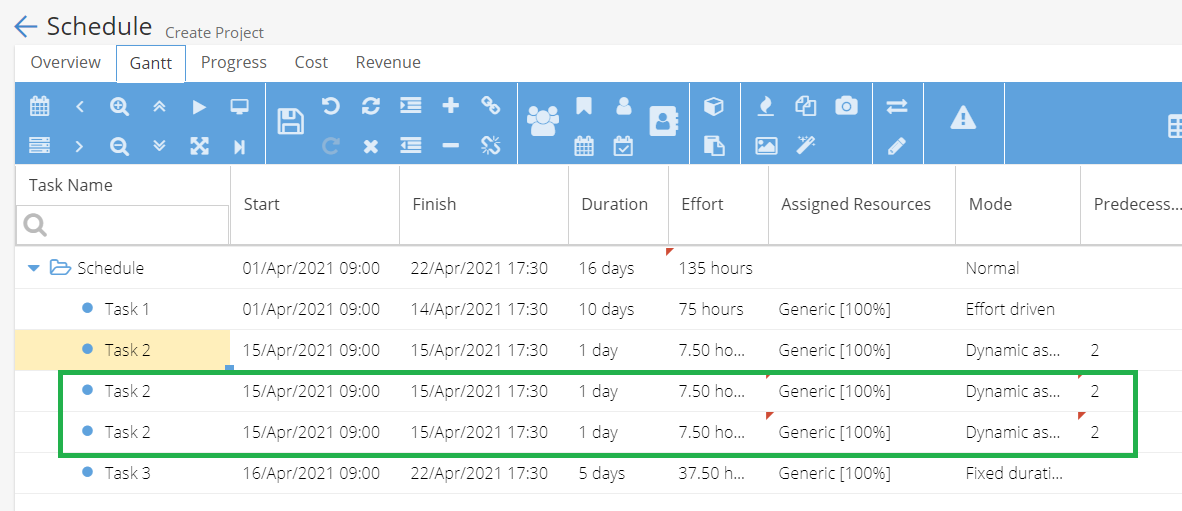Click the 3D cube icon
This screenshot has width=1182, height=511.
[x=713, y=106]
